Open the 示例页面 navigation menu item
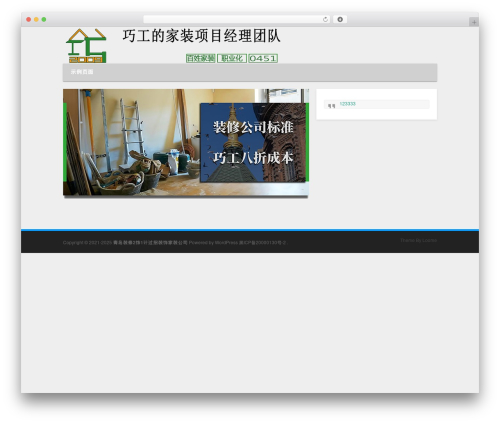 (x=82, y=72)
